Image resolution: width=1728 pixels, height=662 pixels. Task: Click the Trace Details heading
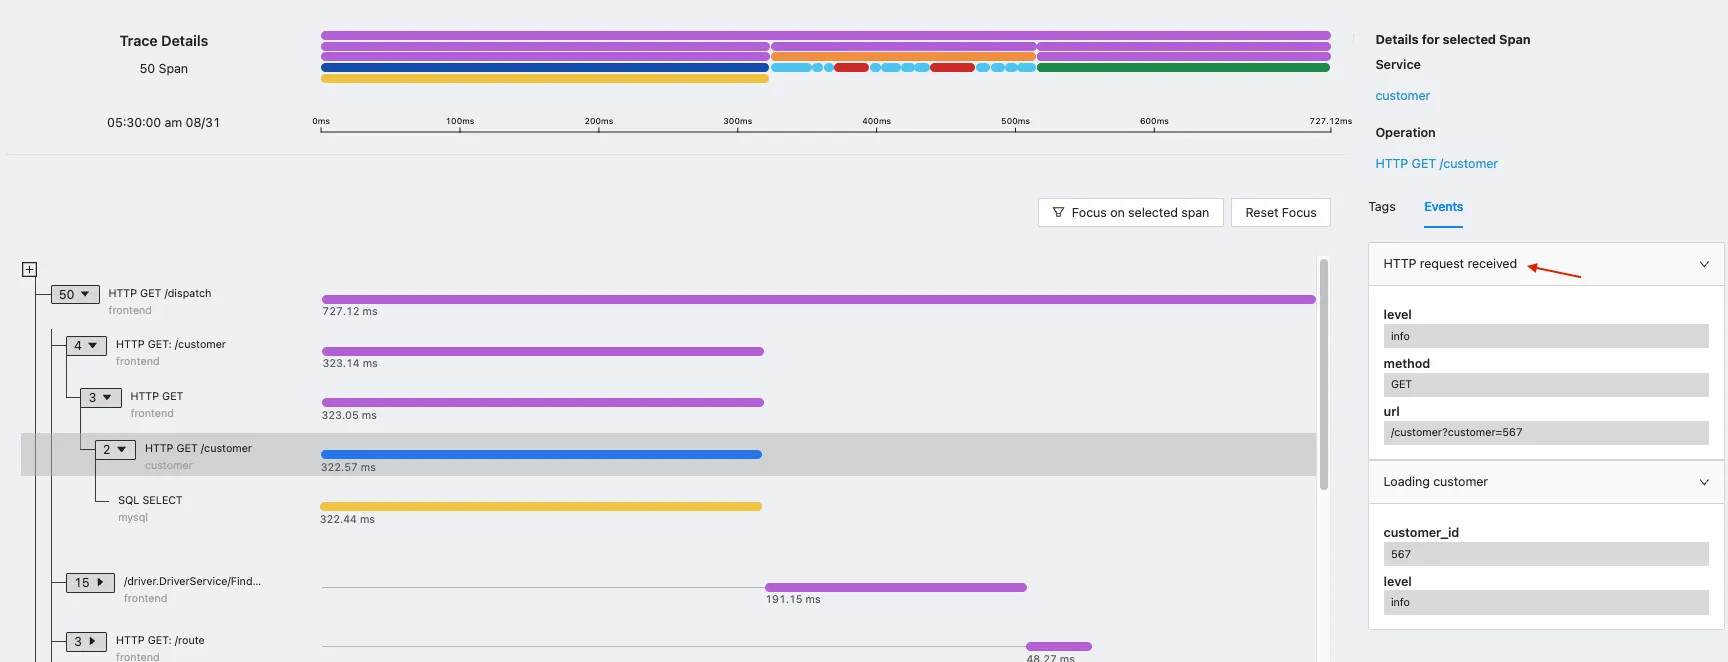coord(164,41)
